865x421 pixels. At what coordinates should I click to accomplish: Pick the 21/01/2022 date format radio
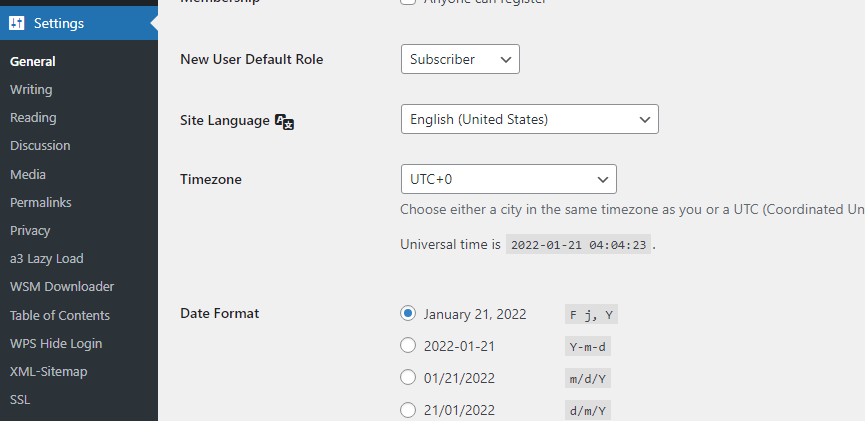[x=408, y=410]
